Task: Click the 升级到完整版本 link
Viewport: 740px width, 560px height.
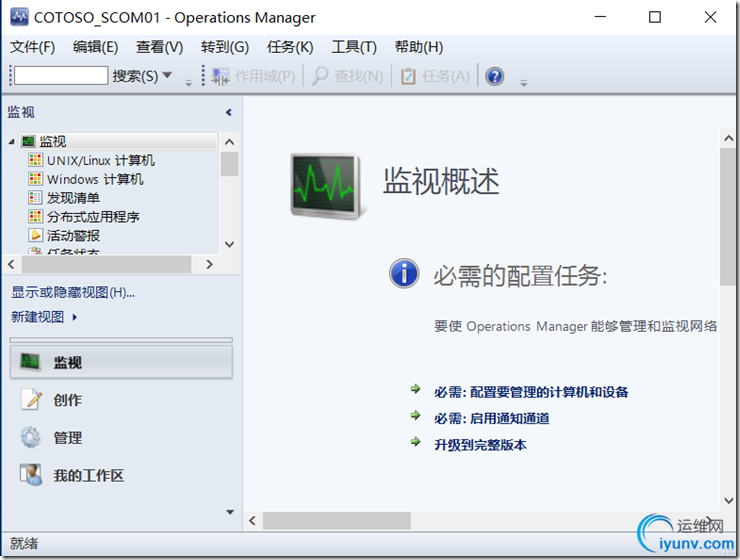Action: (x=480, y=445)
